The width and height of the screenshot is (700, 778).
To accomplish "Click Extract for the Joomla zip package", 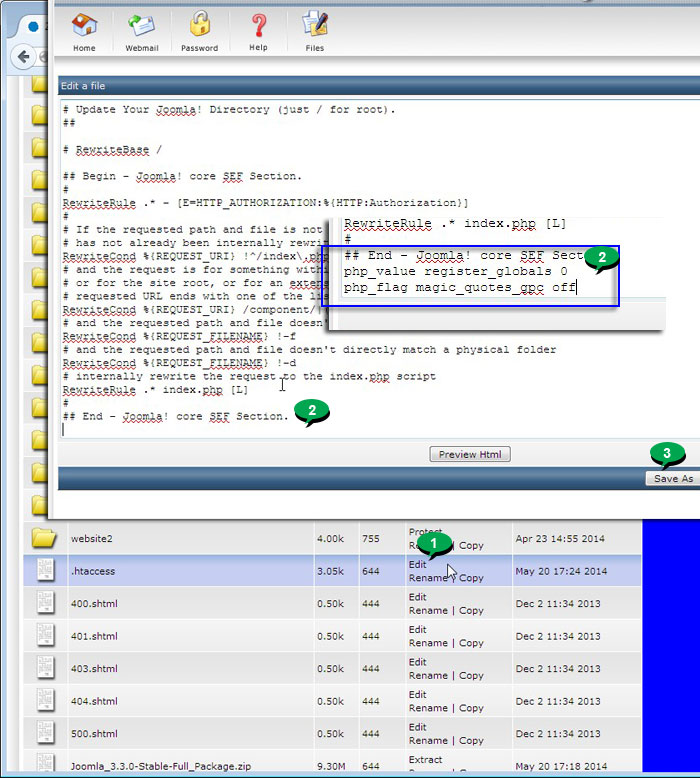I will pos(425,760).
